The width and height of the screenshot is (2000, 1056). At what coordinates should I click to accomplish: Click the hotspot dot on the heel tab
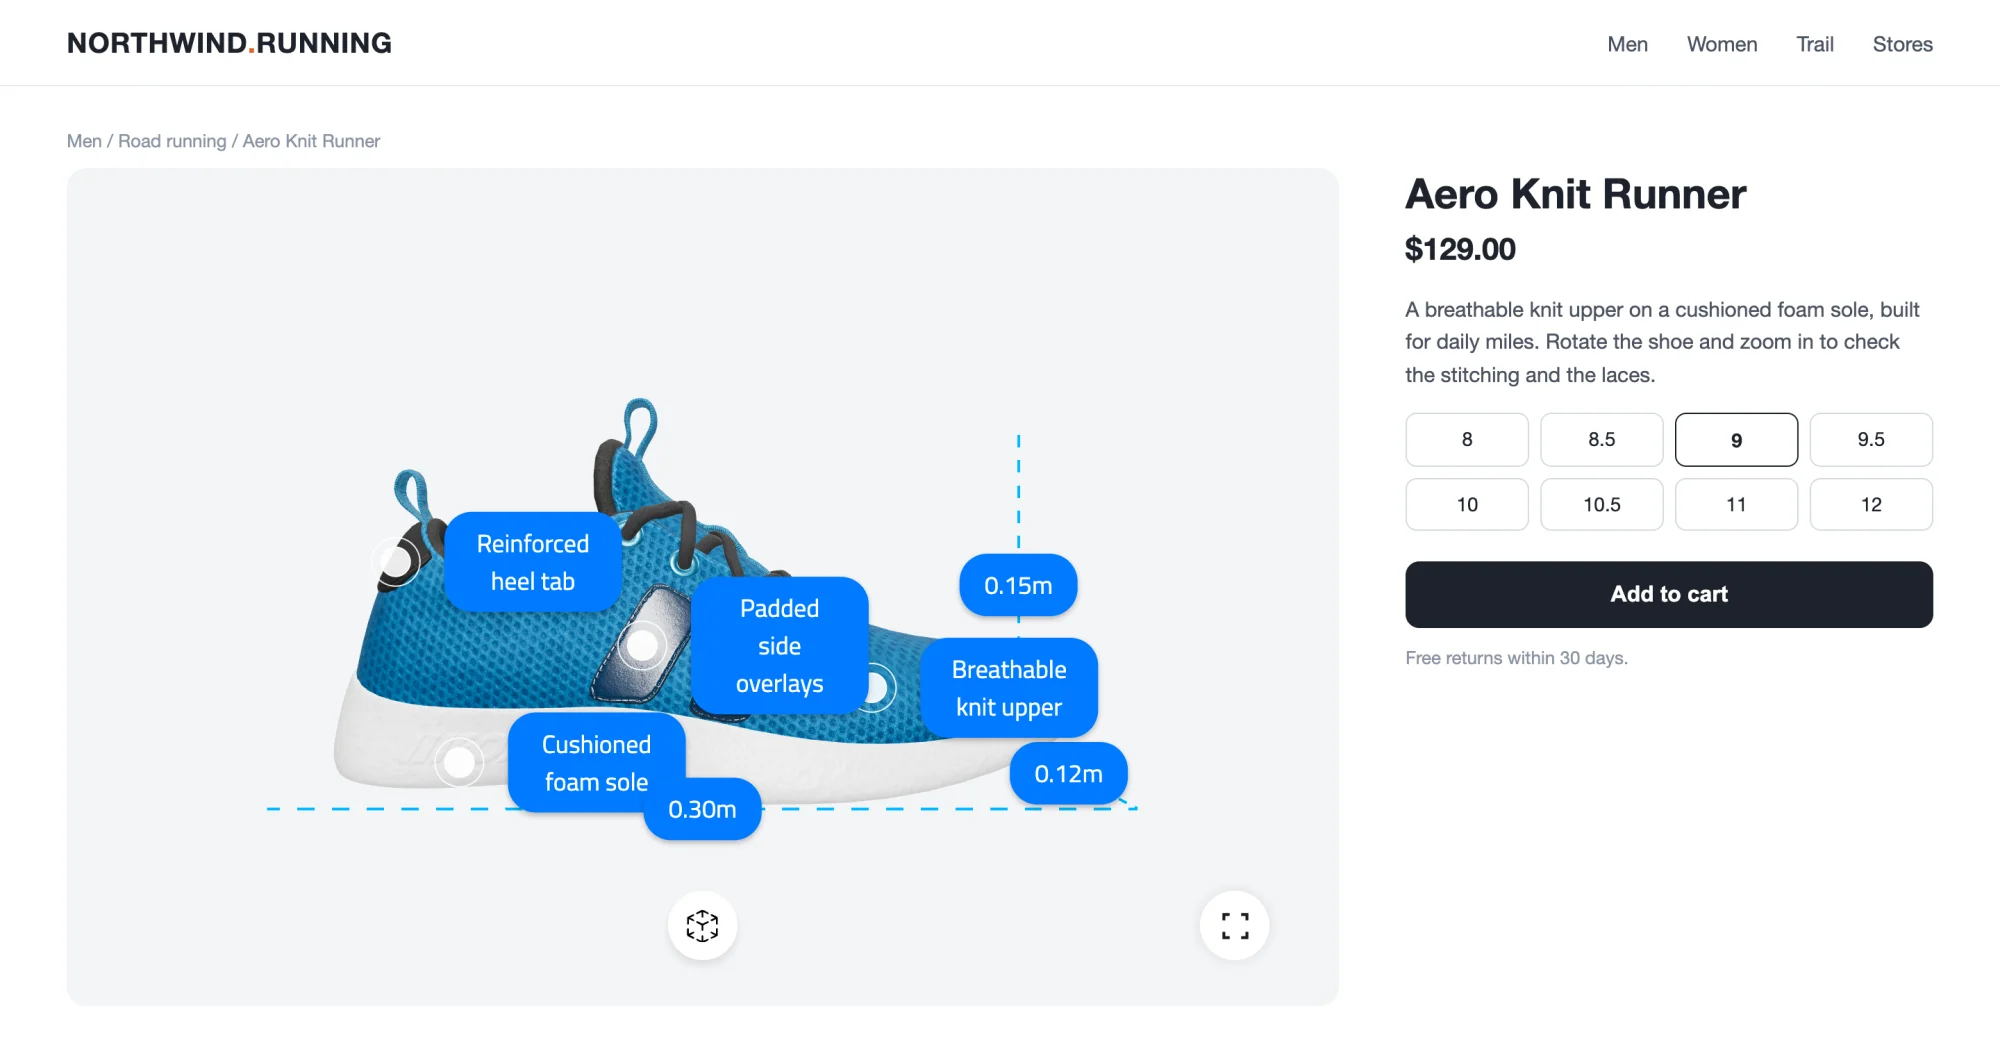(396, 562)
